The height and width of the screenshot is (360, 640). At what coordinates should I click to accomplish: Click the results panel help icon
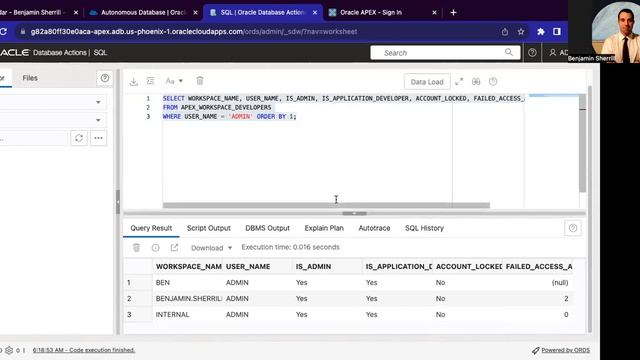click(573, 228)
